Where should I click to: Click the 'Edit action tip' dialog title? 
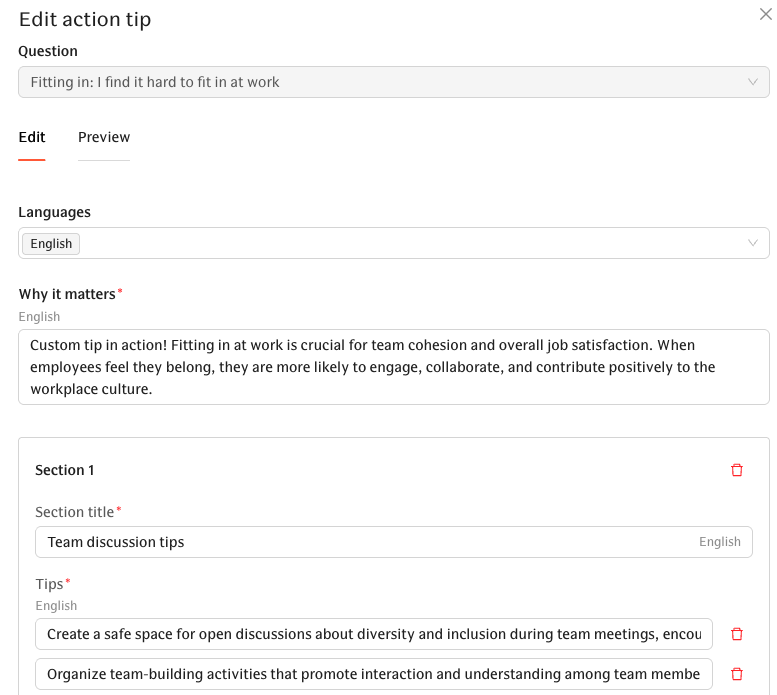click(85, 19)
